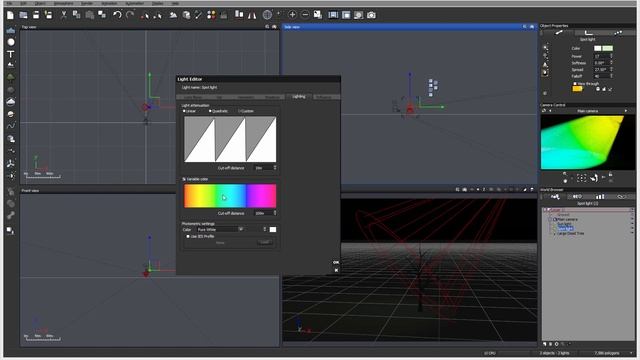Image resolution: width=640 pixels, height=360 pixels.
Task: Click the Copy icon in top toolbar
Action: 76,15
